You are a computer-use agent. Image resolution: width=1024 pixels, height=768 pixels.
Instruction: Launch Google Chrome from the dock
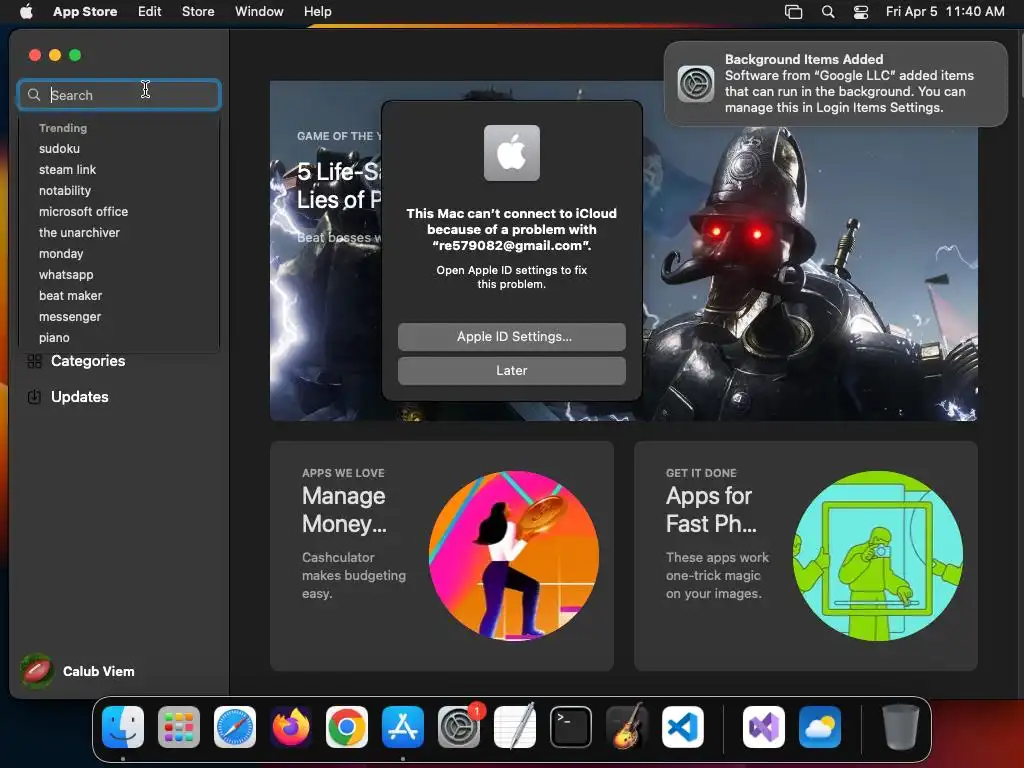tap(347, 727)
